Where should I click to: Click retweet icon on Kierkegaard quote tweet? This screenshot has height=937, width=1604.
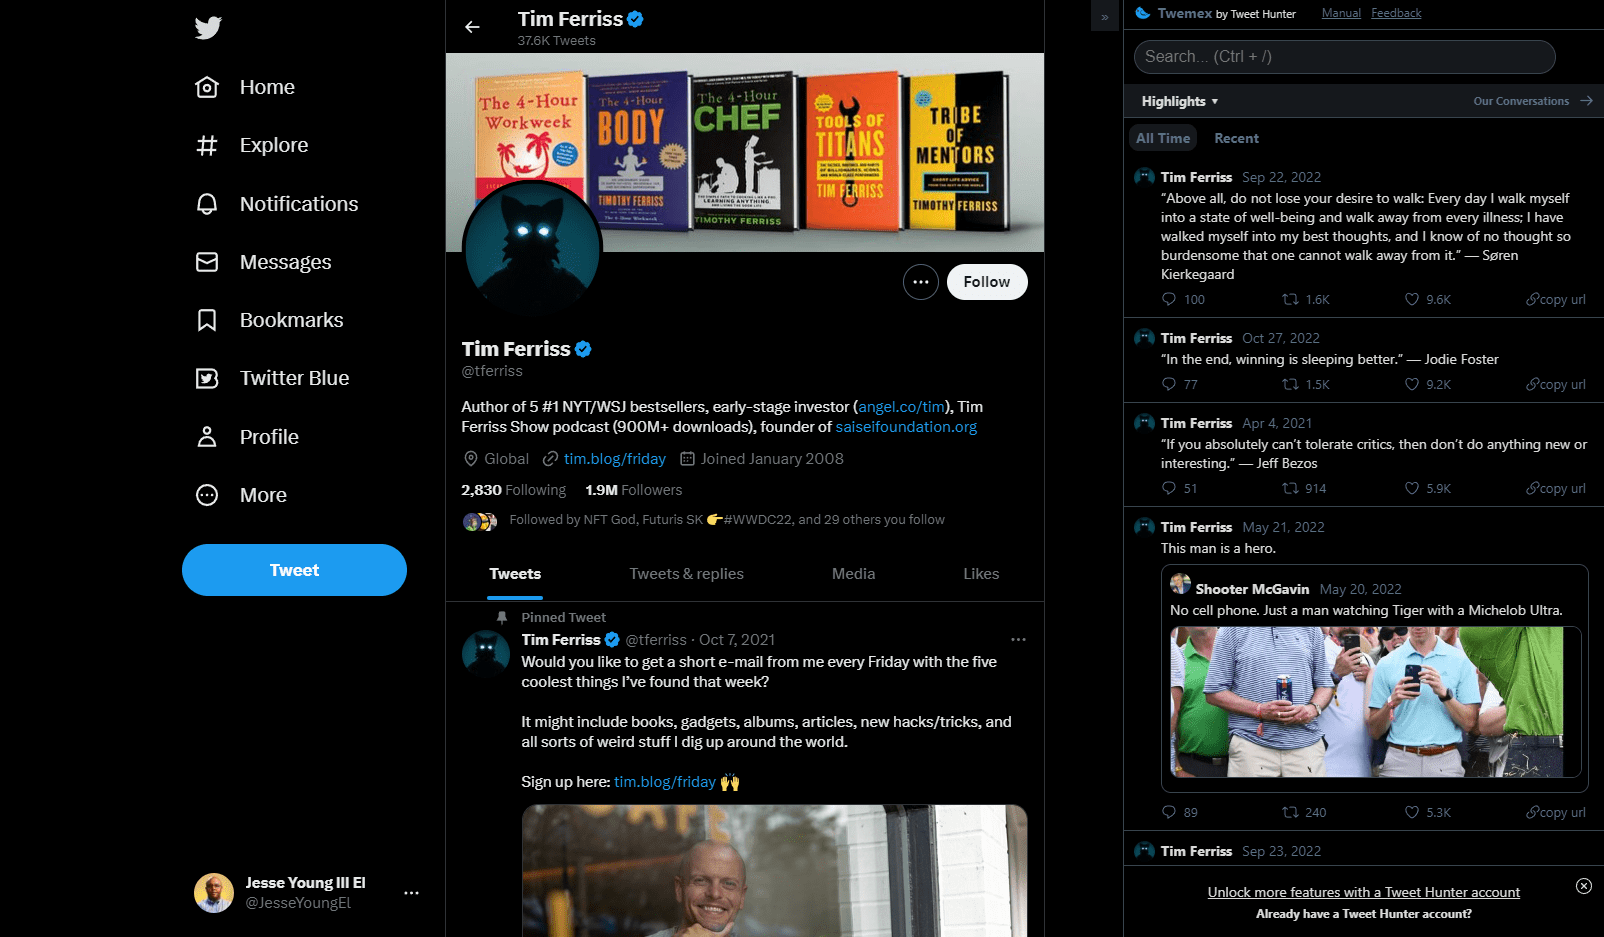[x=1291, y=299]
